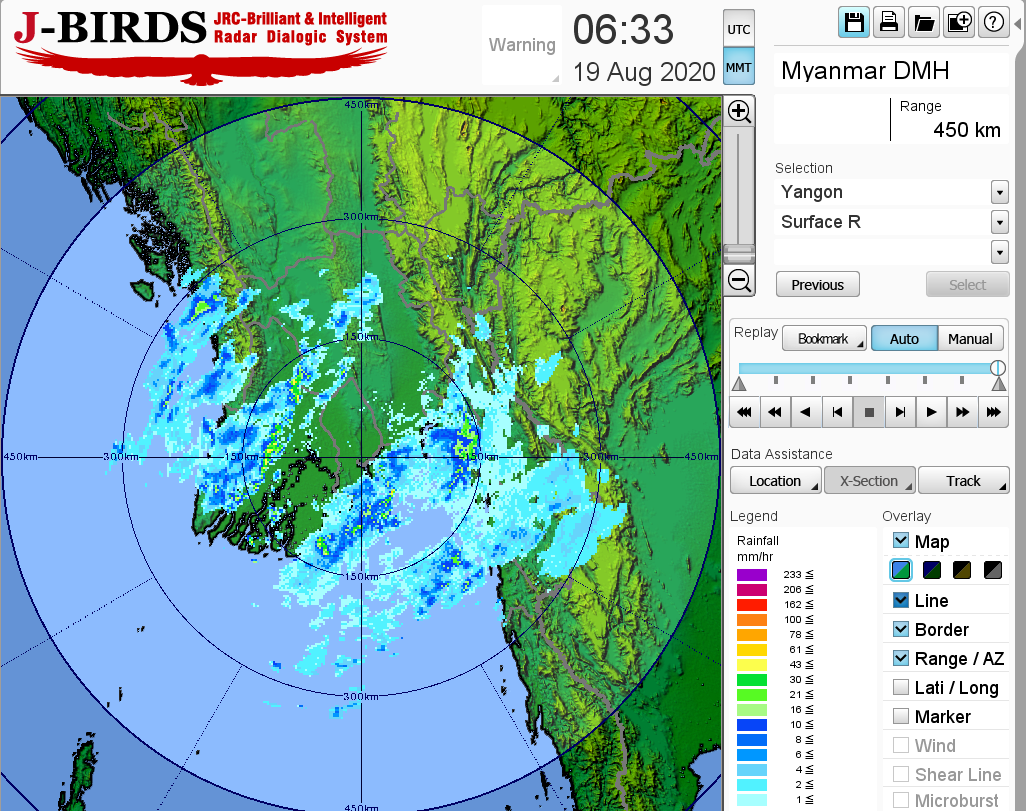Enable the Marker overlay checkbox
Viewport: 1030px width, 811px height.
(x=901, y=716)
